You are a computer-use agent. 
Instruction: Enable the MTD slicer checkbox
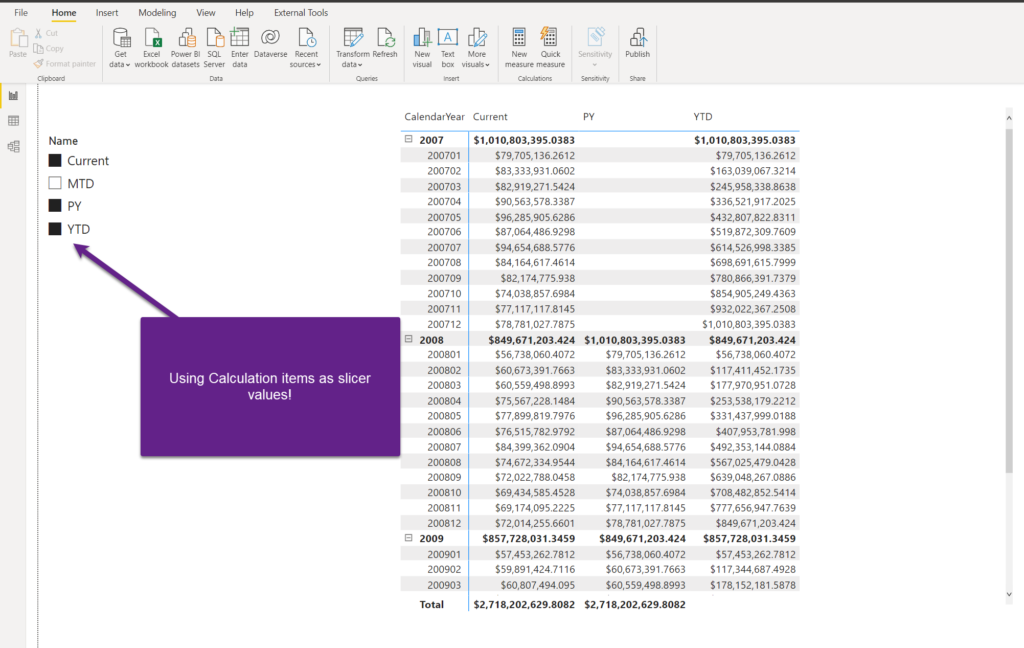[55, 184]
